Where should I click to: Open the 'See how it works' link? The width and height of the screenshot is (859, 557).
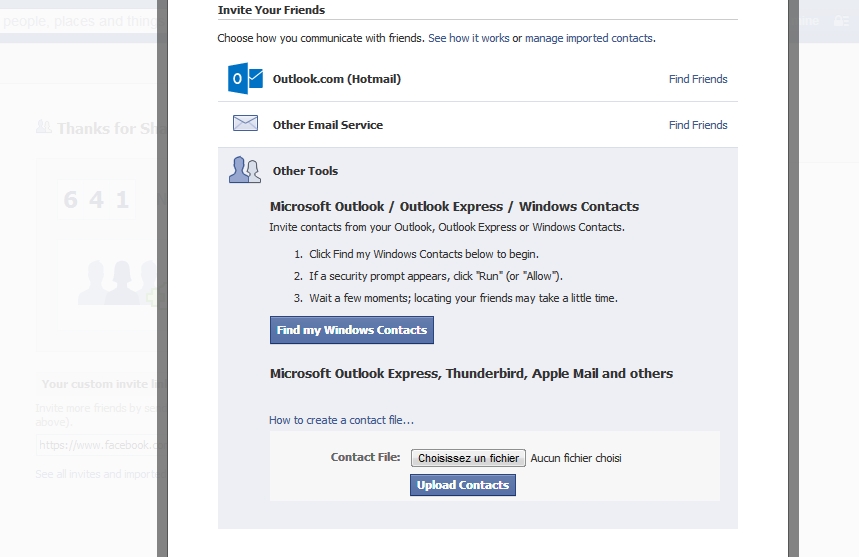468,38
